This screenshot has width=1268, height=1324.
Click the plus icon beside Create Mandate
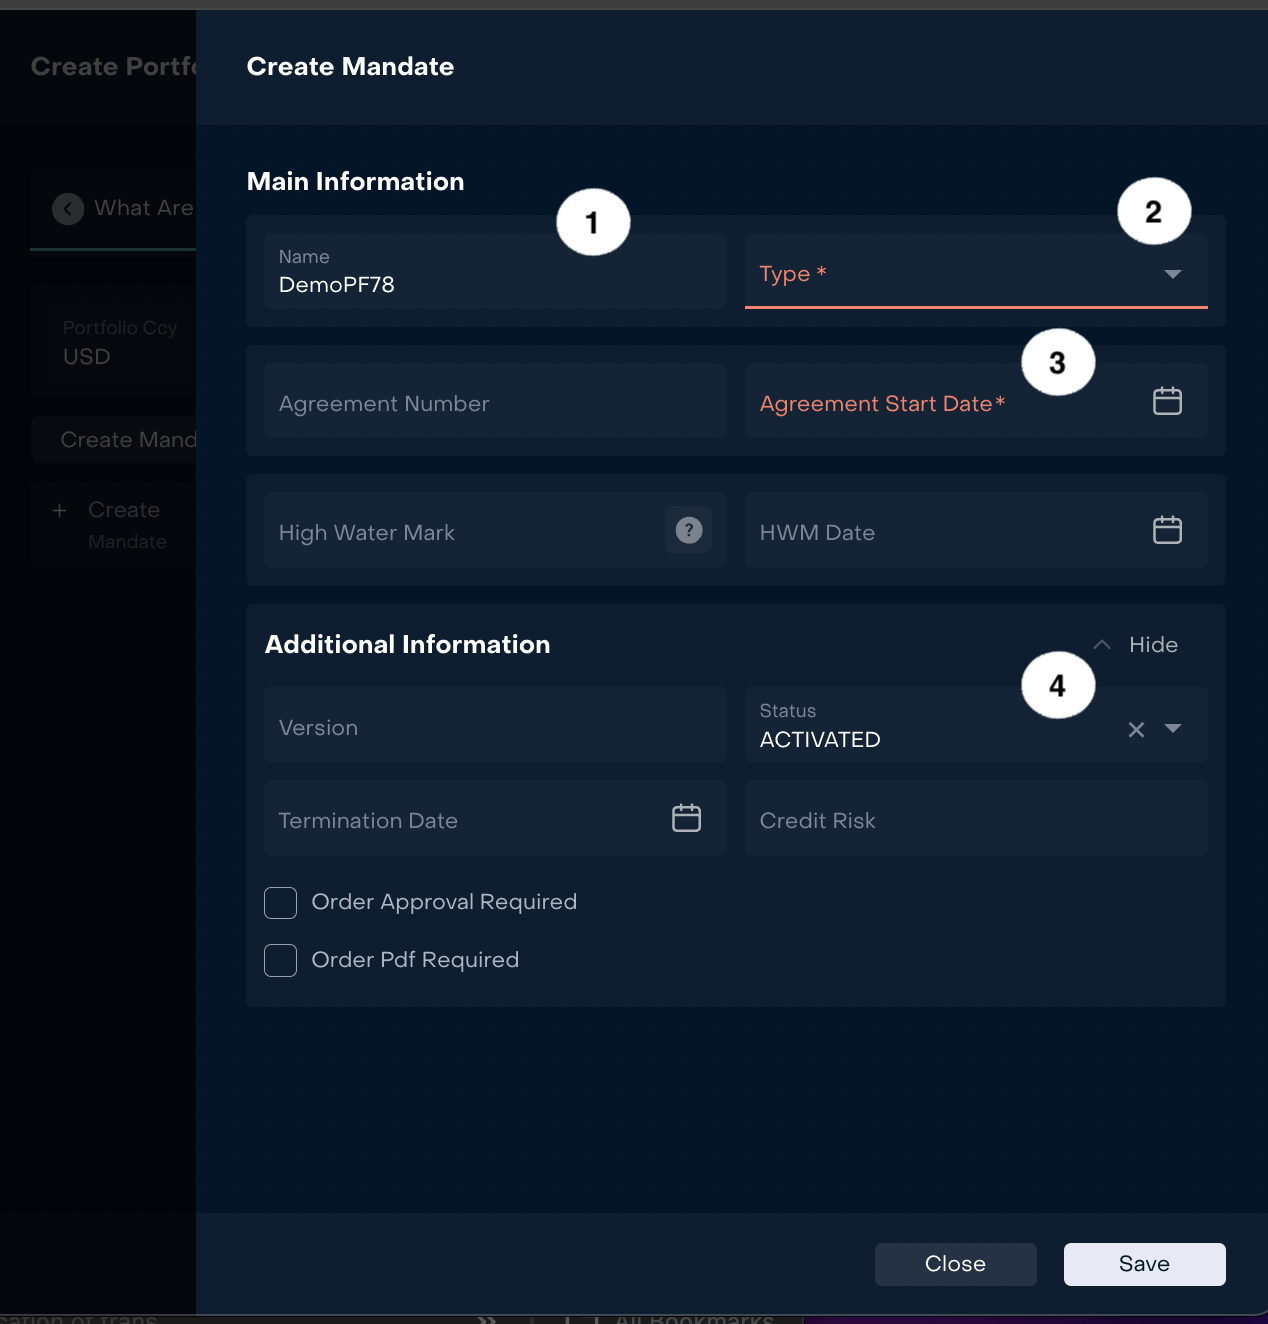59,511
